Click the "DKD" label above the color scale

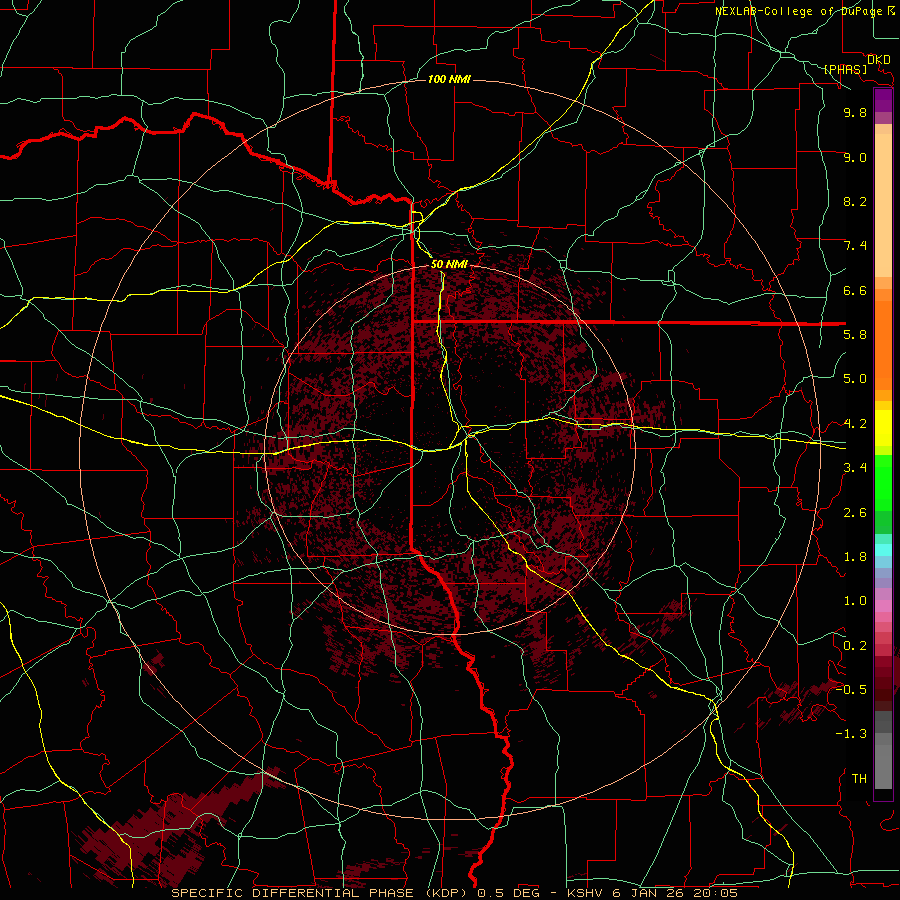tap(879, 60)
